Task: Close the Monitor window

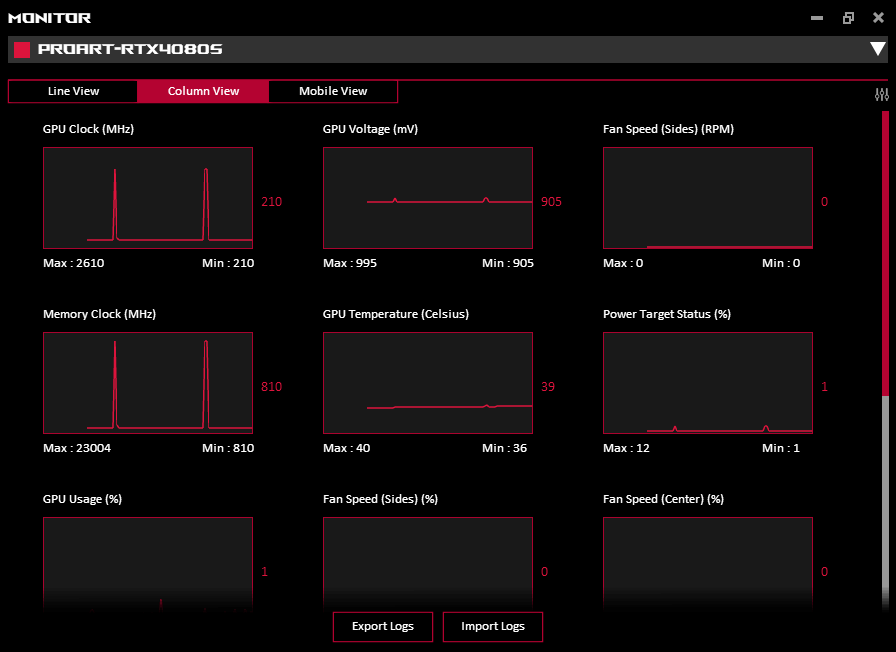Action: (878, 18)
